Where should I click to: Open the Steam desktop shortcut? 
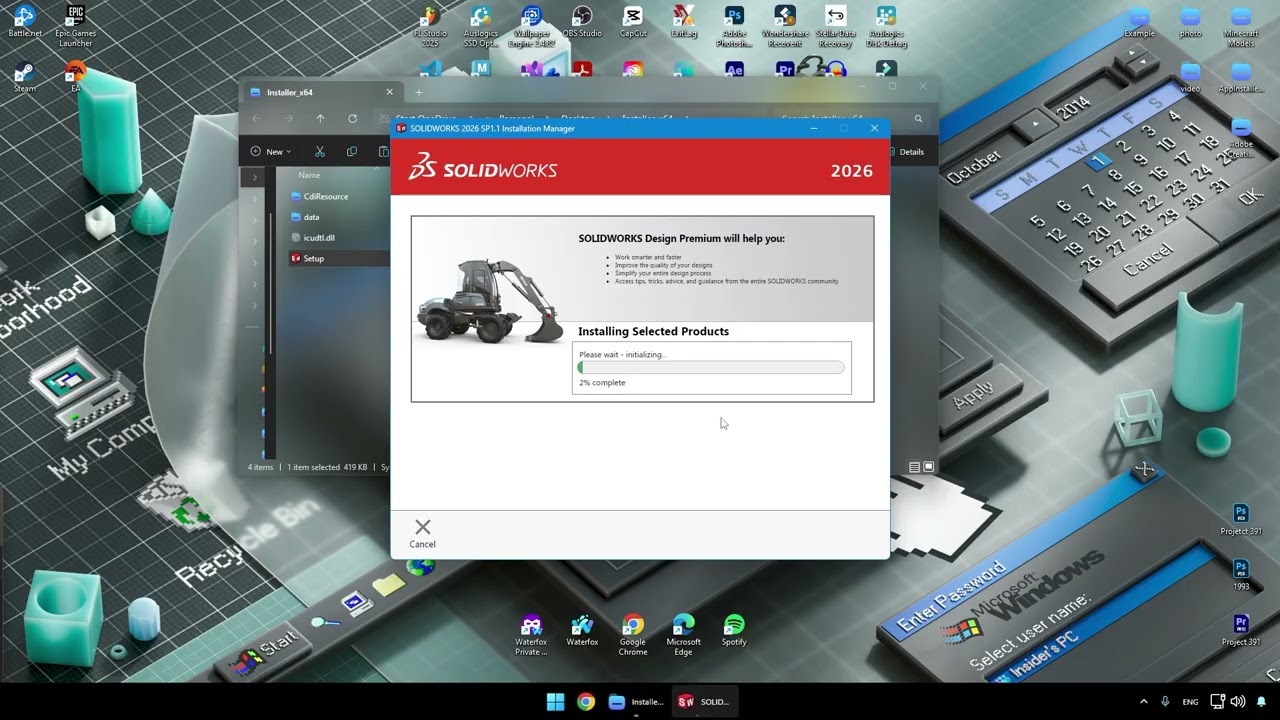[x=24, y=77]
